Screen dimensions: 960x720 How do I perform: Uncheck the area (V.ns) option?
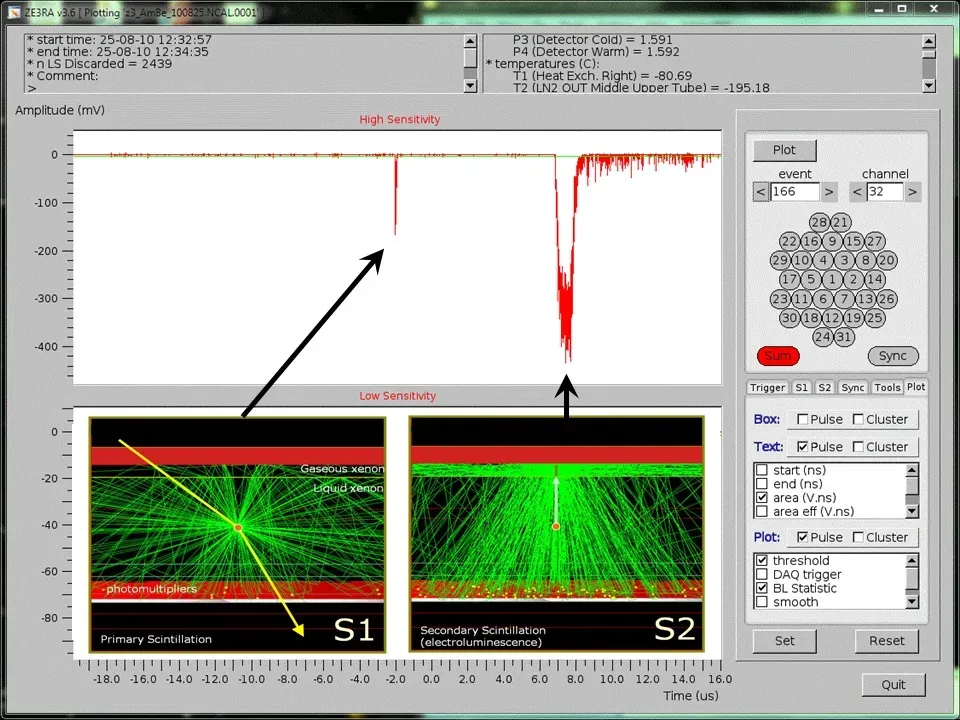pyautogui.click(x=763, y=498)
